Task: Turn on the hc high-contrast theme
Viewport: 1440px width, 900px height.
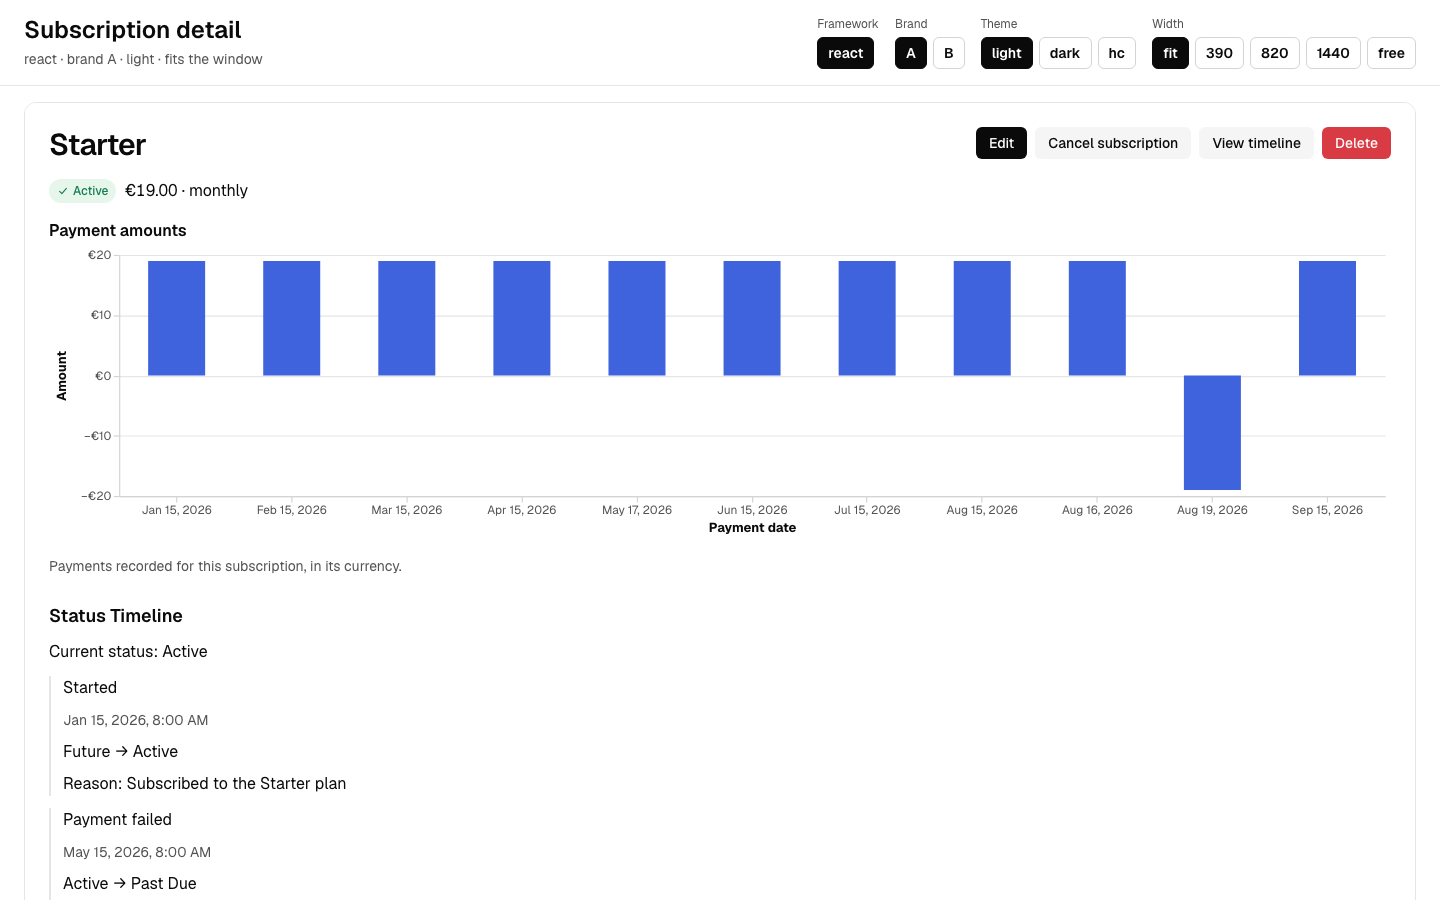Action: (x=1117, y=53)
